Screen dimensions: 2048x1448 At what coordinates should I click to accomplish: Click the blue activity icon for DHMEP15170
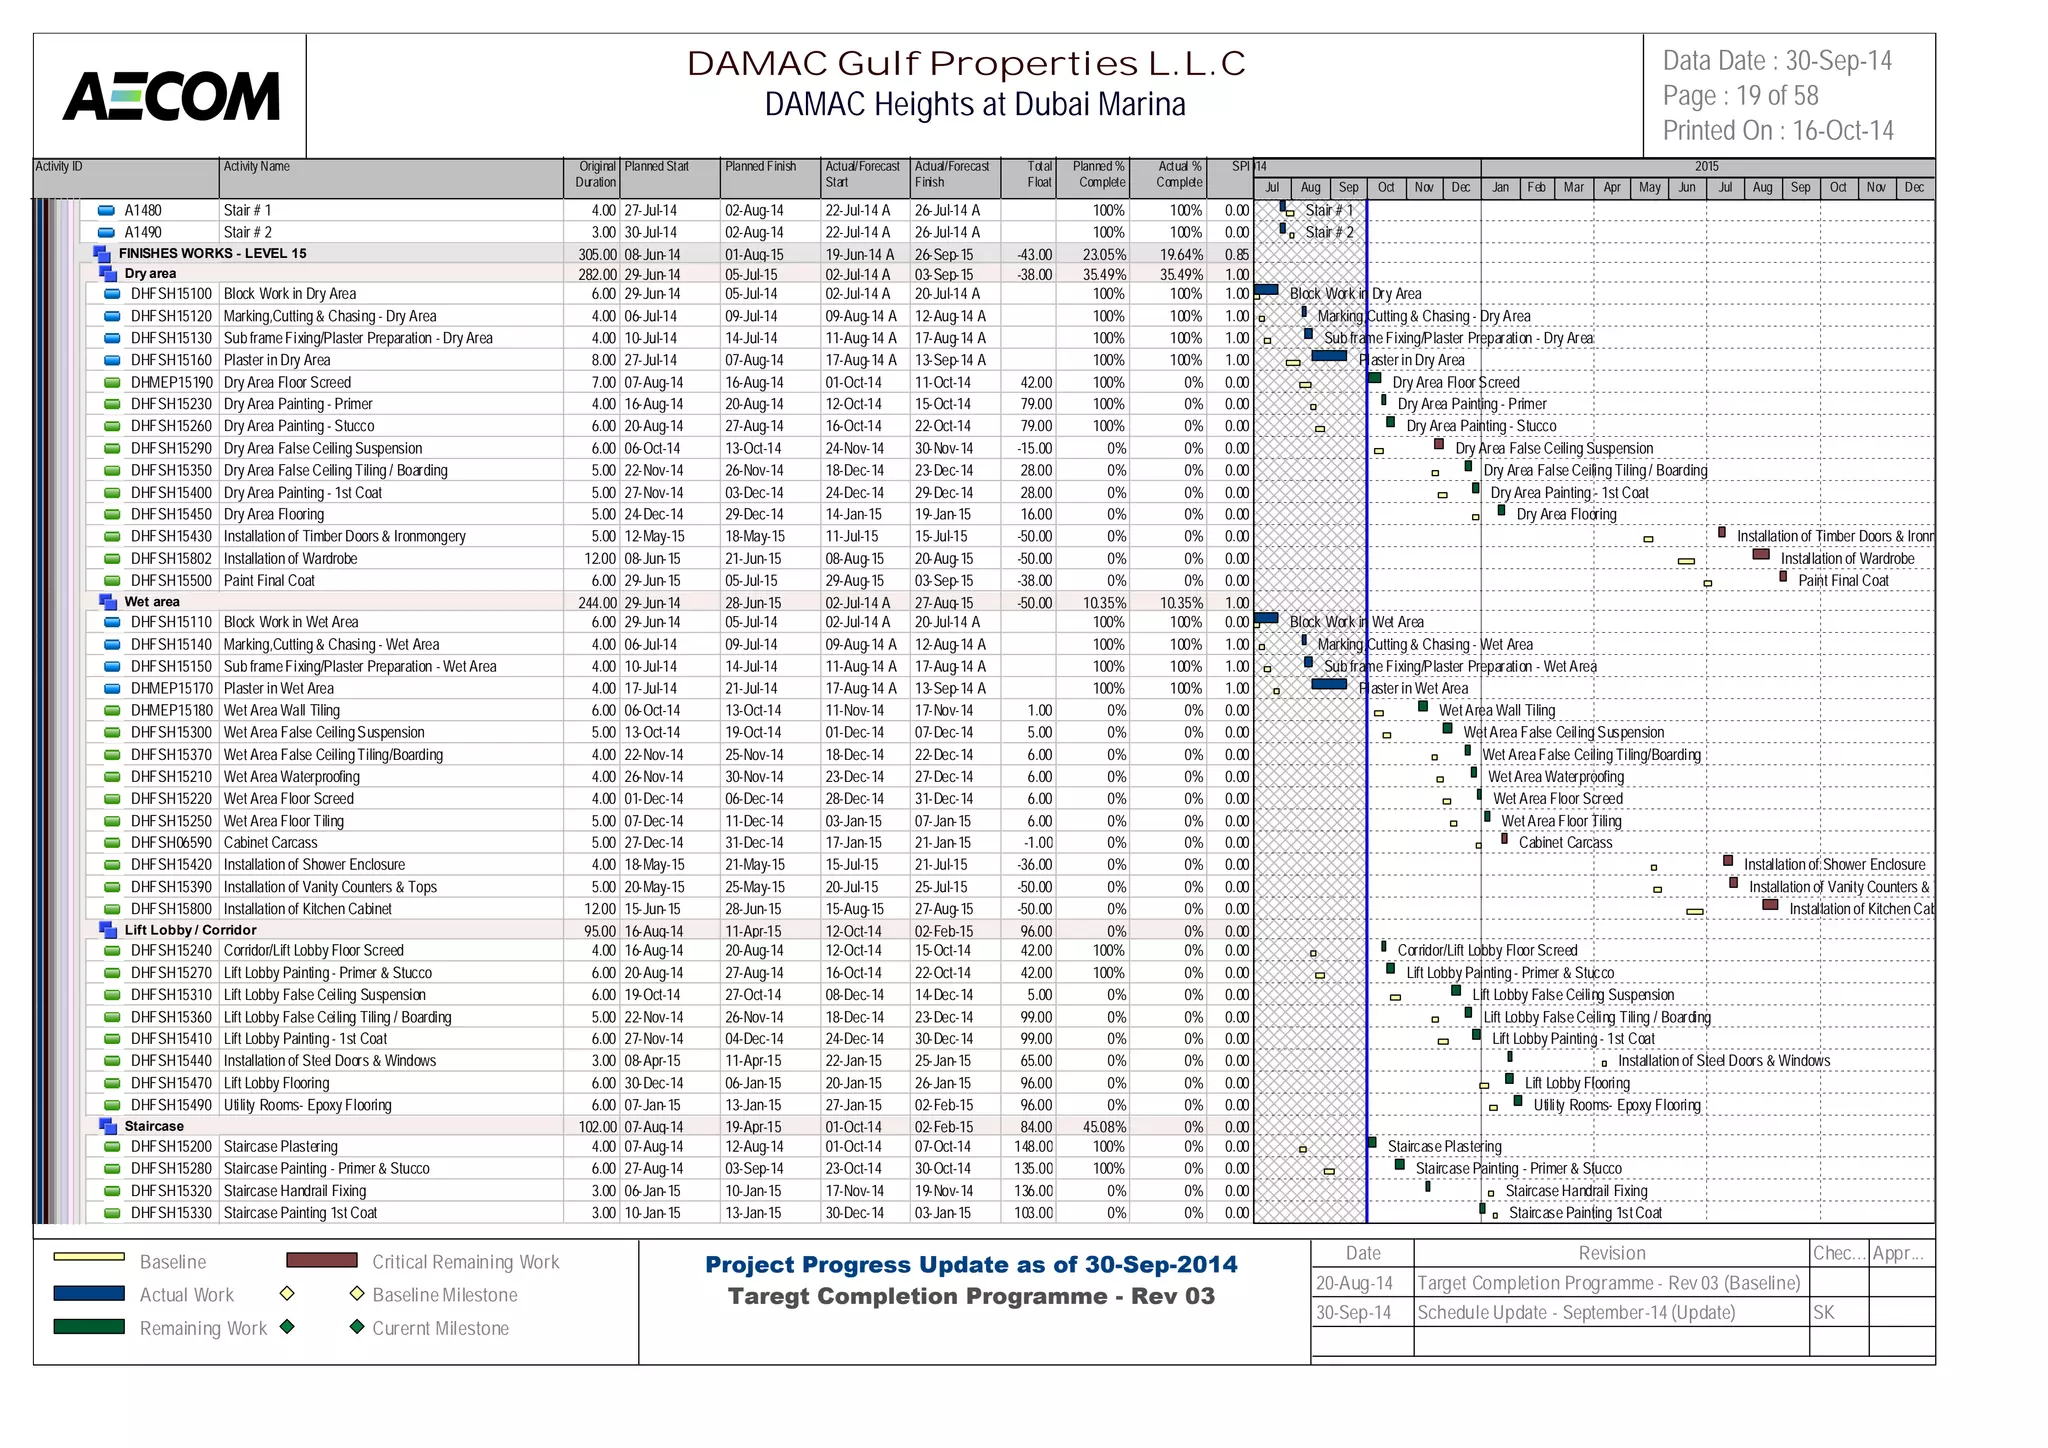(x=112, y=688)
